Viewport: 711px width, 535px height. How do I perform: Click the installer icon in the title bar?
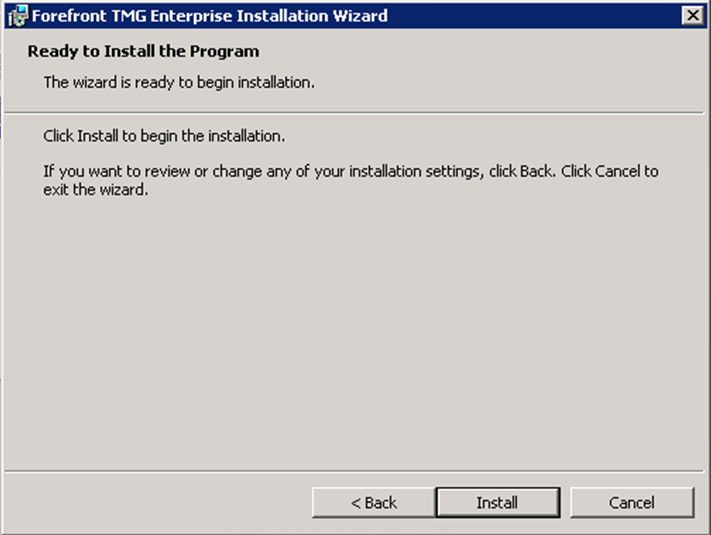coord(18,15)
